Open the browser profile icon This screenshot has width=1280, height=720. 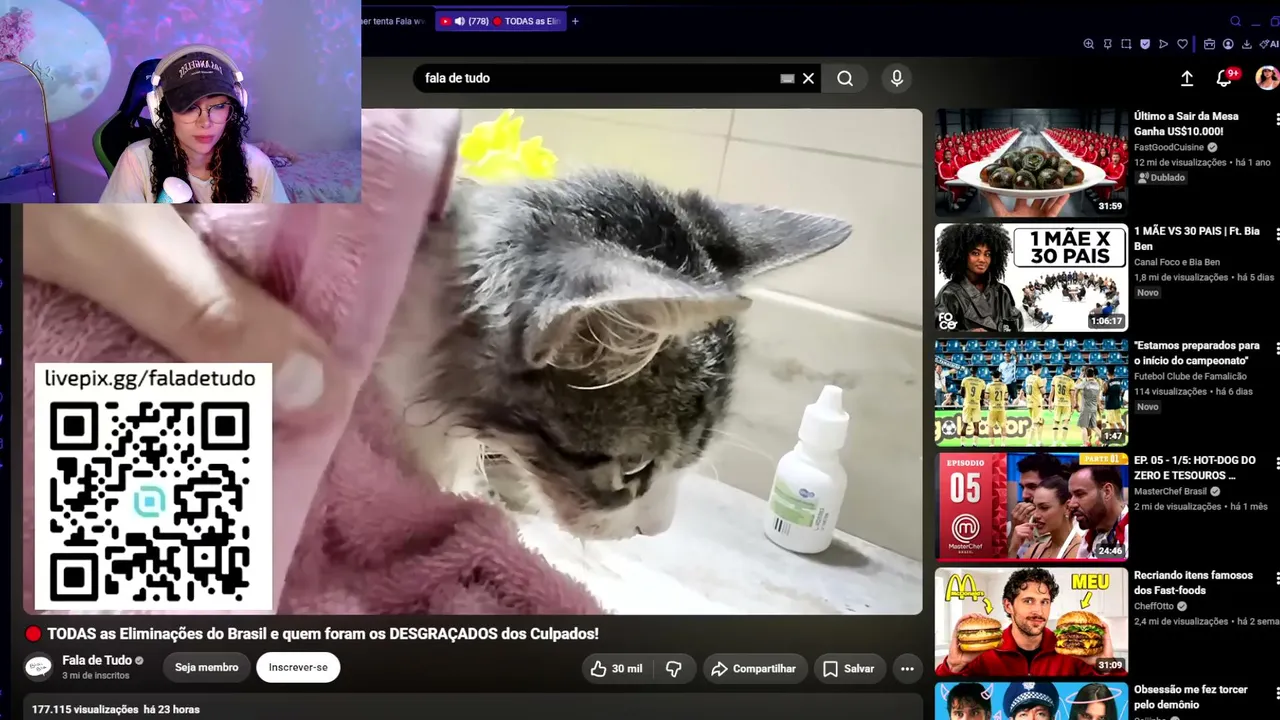[x=1228, y=44]
